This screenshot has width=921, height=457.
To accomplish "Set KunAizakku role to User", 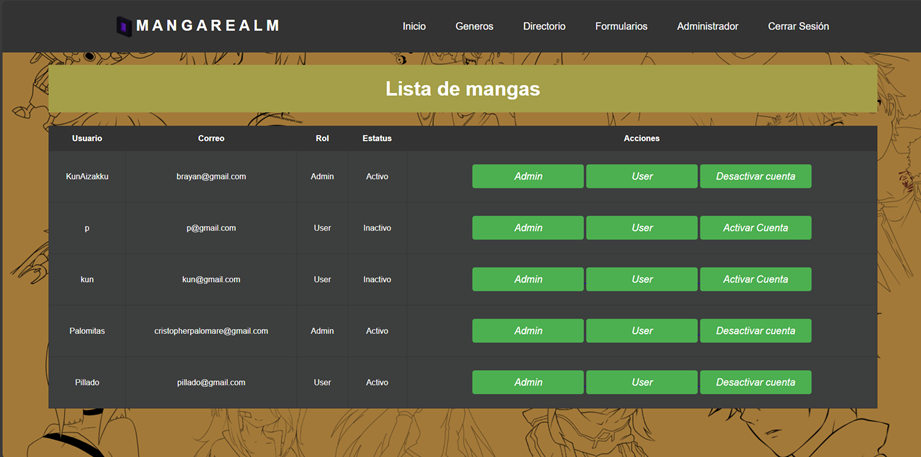I will (642, 176).
